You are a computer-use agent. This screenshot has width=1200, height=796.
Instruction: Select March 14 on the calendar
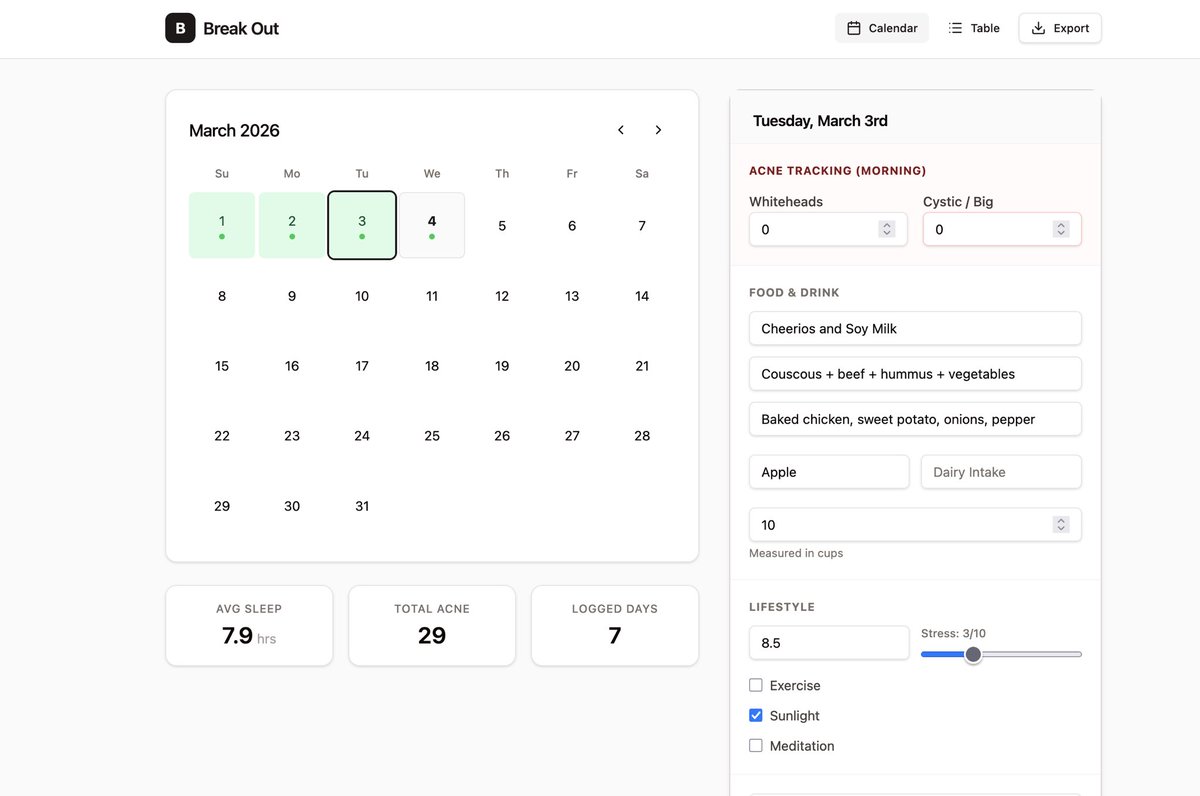642,296
